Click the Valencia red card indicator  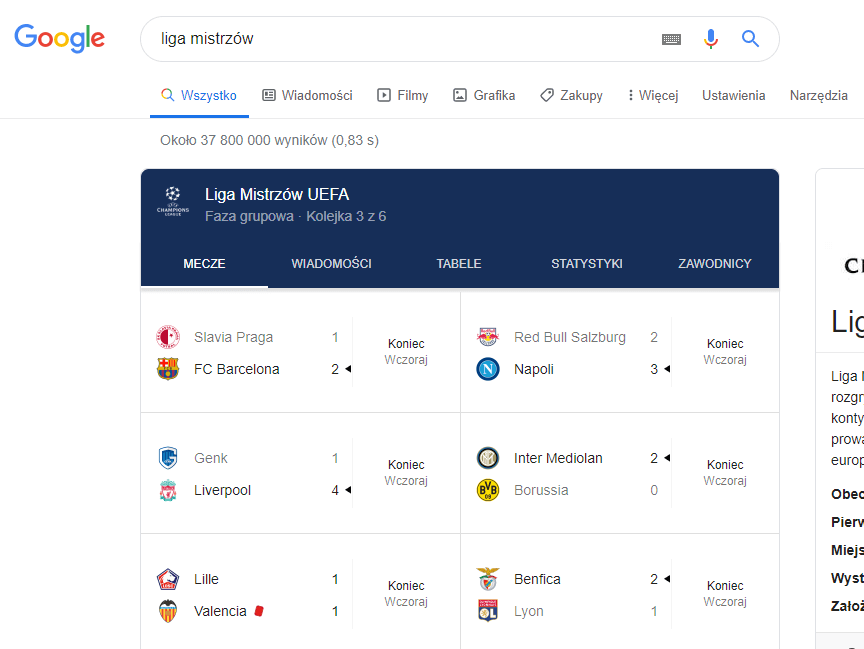259,611
